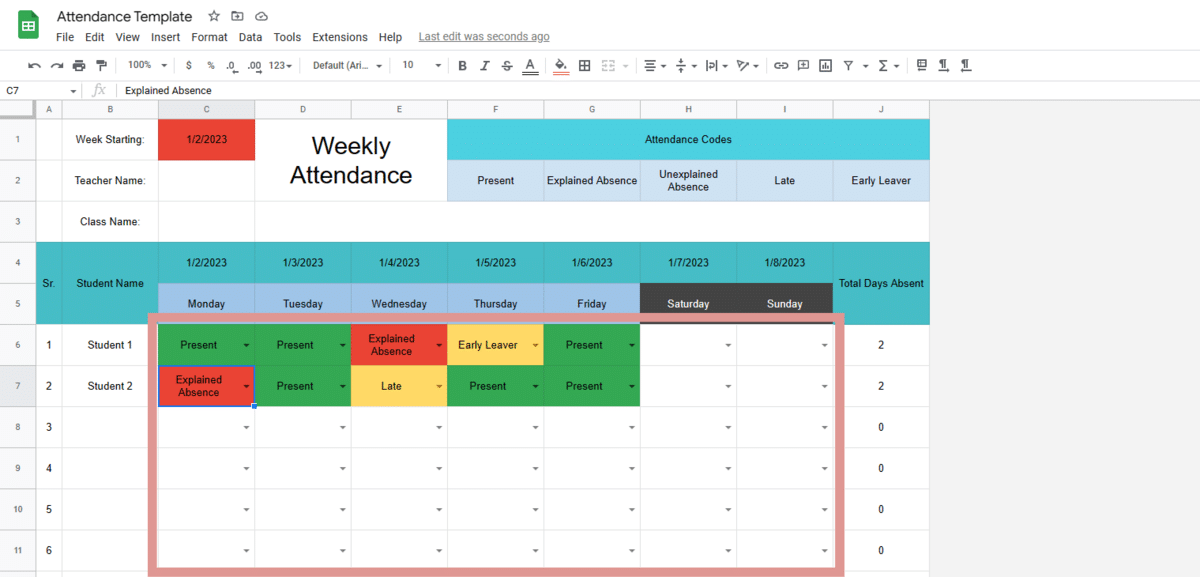Open the Extensions menu

(340, 37)
